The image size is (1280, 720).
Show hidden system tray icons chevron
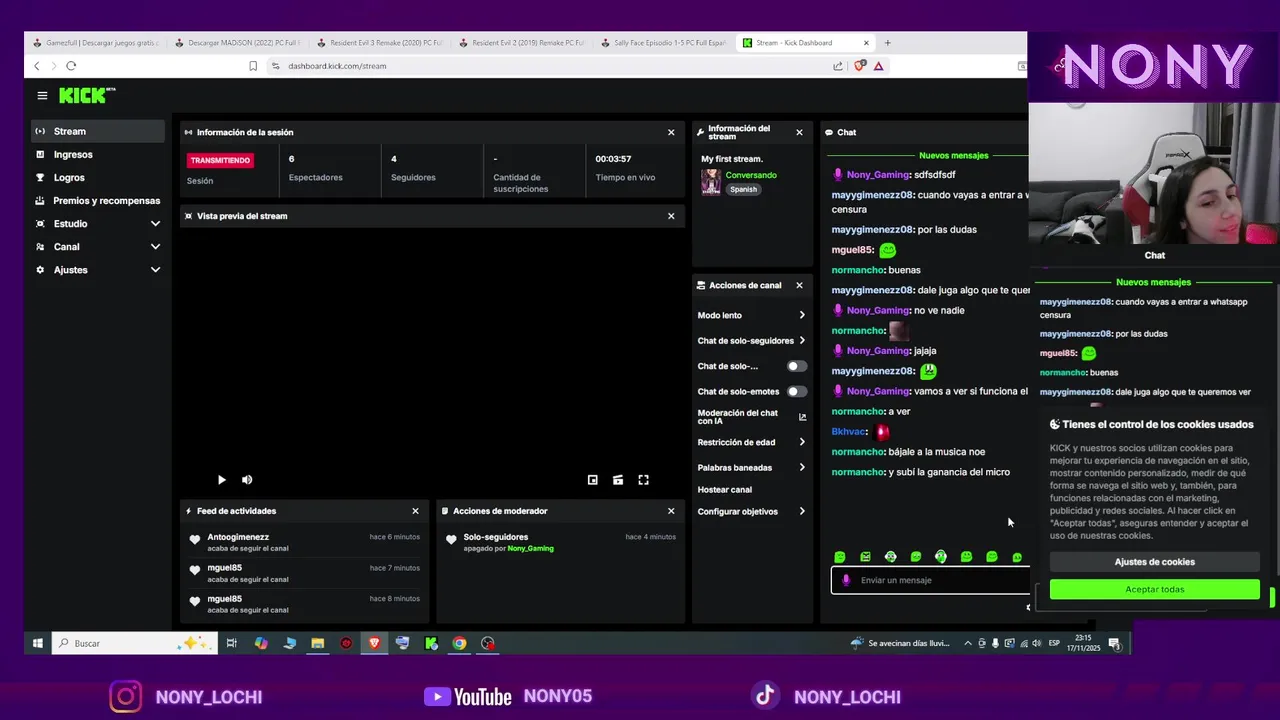click(967, 644)
